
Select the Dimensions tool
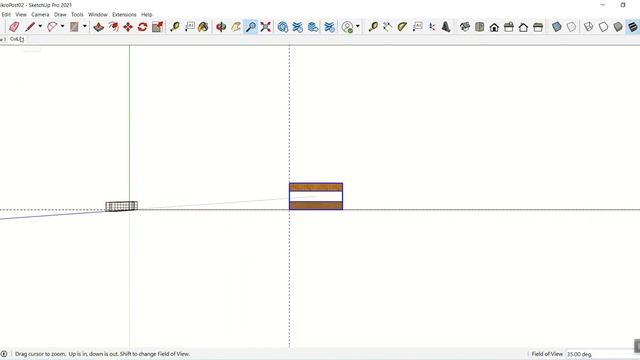(387, 27)
